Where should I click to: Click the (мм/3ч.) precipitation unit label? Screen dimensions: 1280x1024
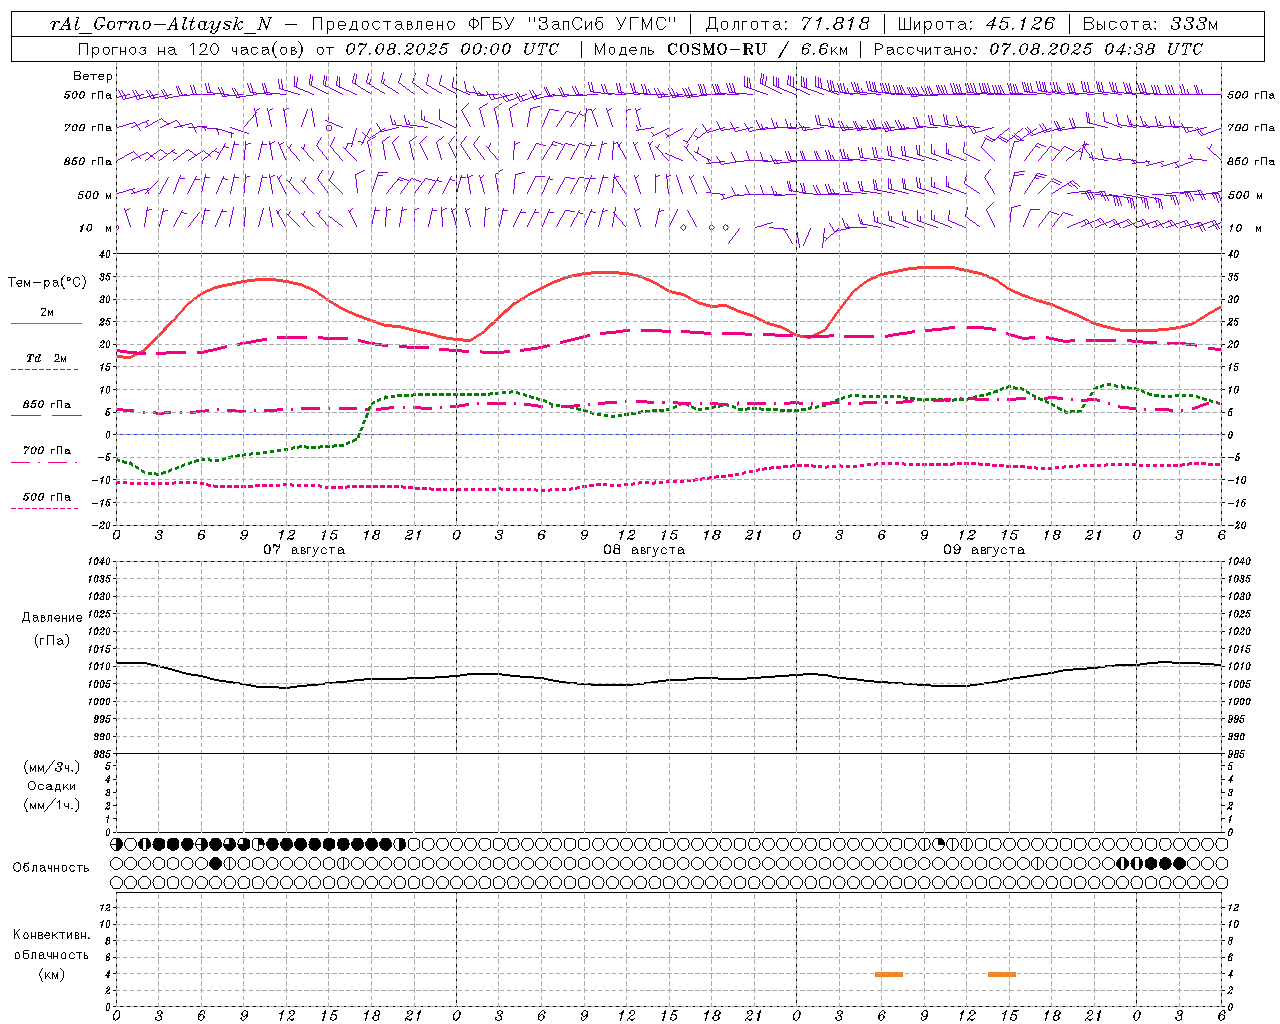coord(52,767)
